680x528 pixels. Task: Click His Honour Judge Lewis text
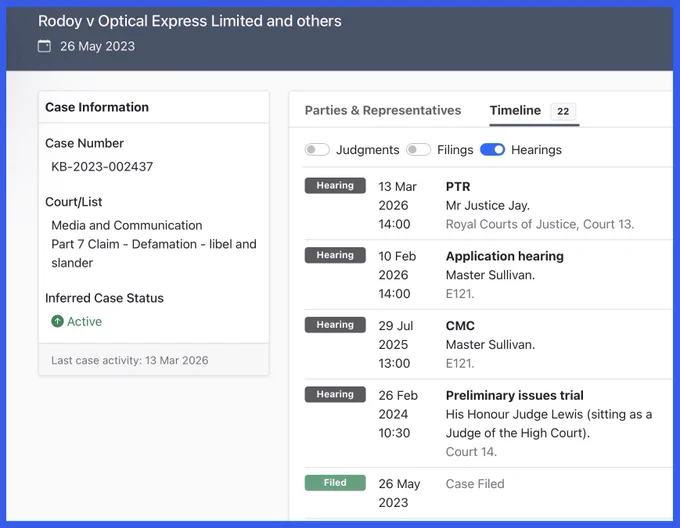click(x=549, y=424)
